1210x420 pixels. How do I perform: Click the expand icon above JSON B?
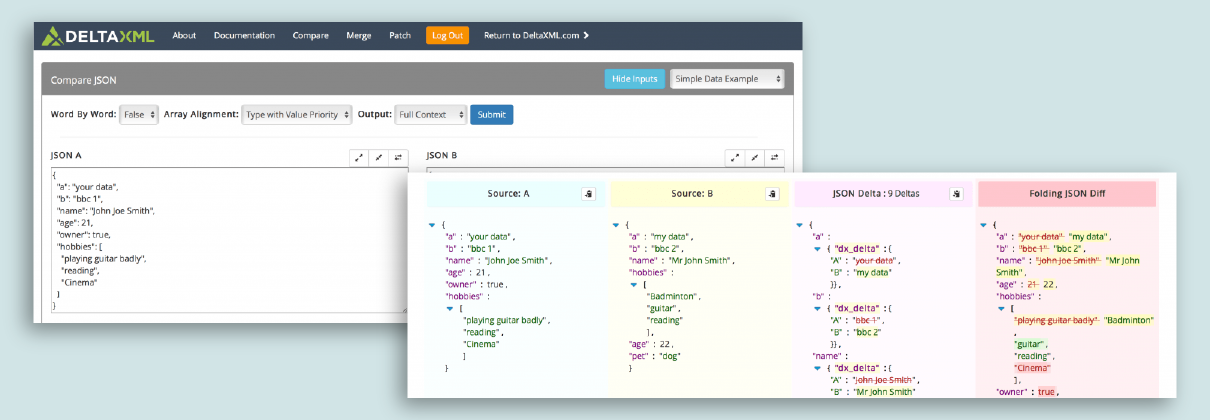click(735, 157)
